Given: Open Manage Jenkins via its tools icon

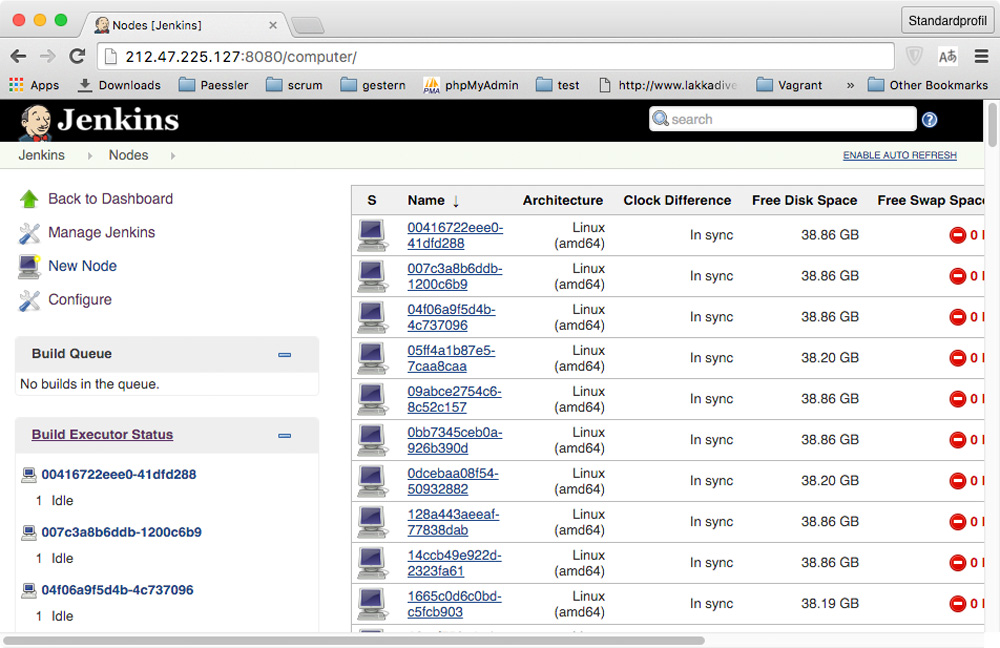Looking at the screenshot, I should point(29,233).
